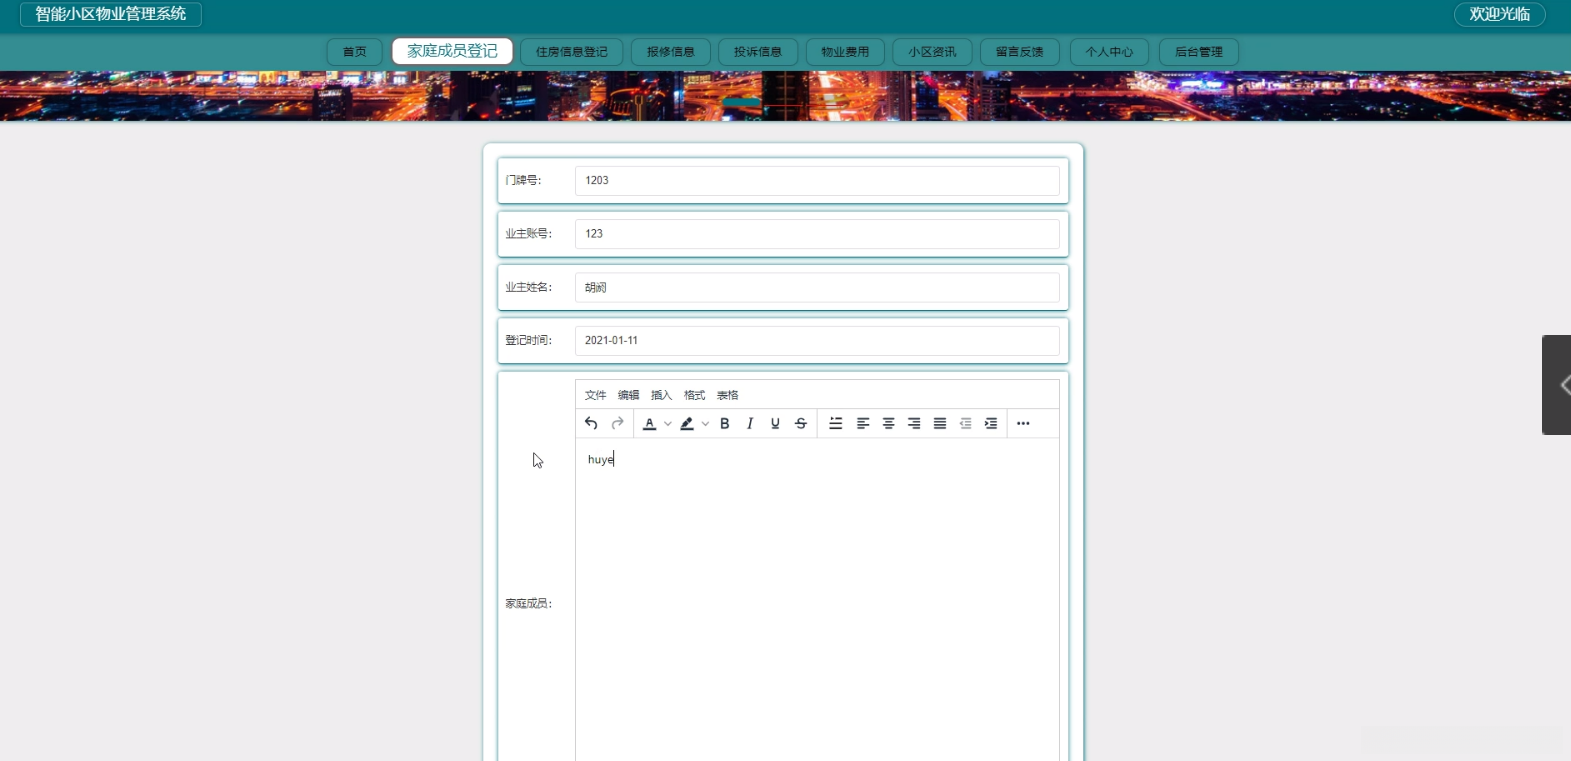Screen dimensions: 1571x761
Task: Justify the text
Action: tap(940, 423)
